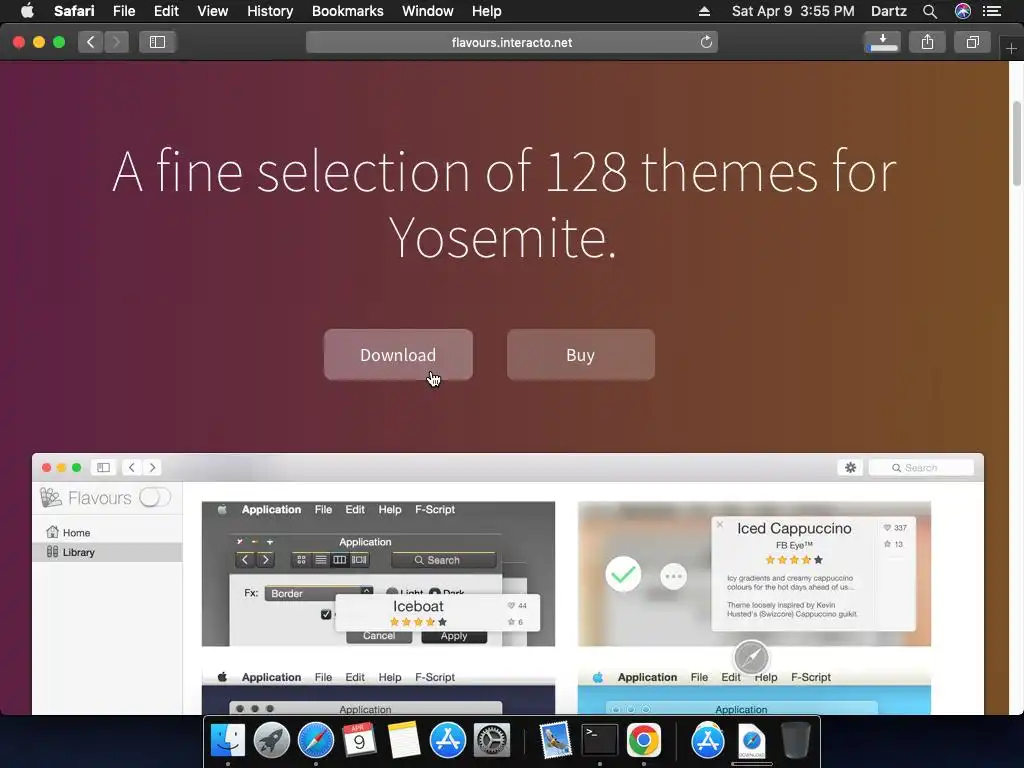1024x768 pixels.
Task: Open the leftmost App Store icon in the Dock
Action: click(x=447, y=741)
